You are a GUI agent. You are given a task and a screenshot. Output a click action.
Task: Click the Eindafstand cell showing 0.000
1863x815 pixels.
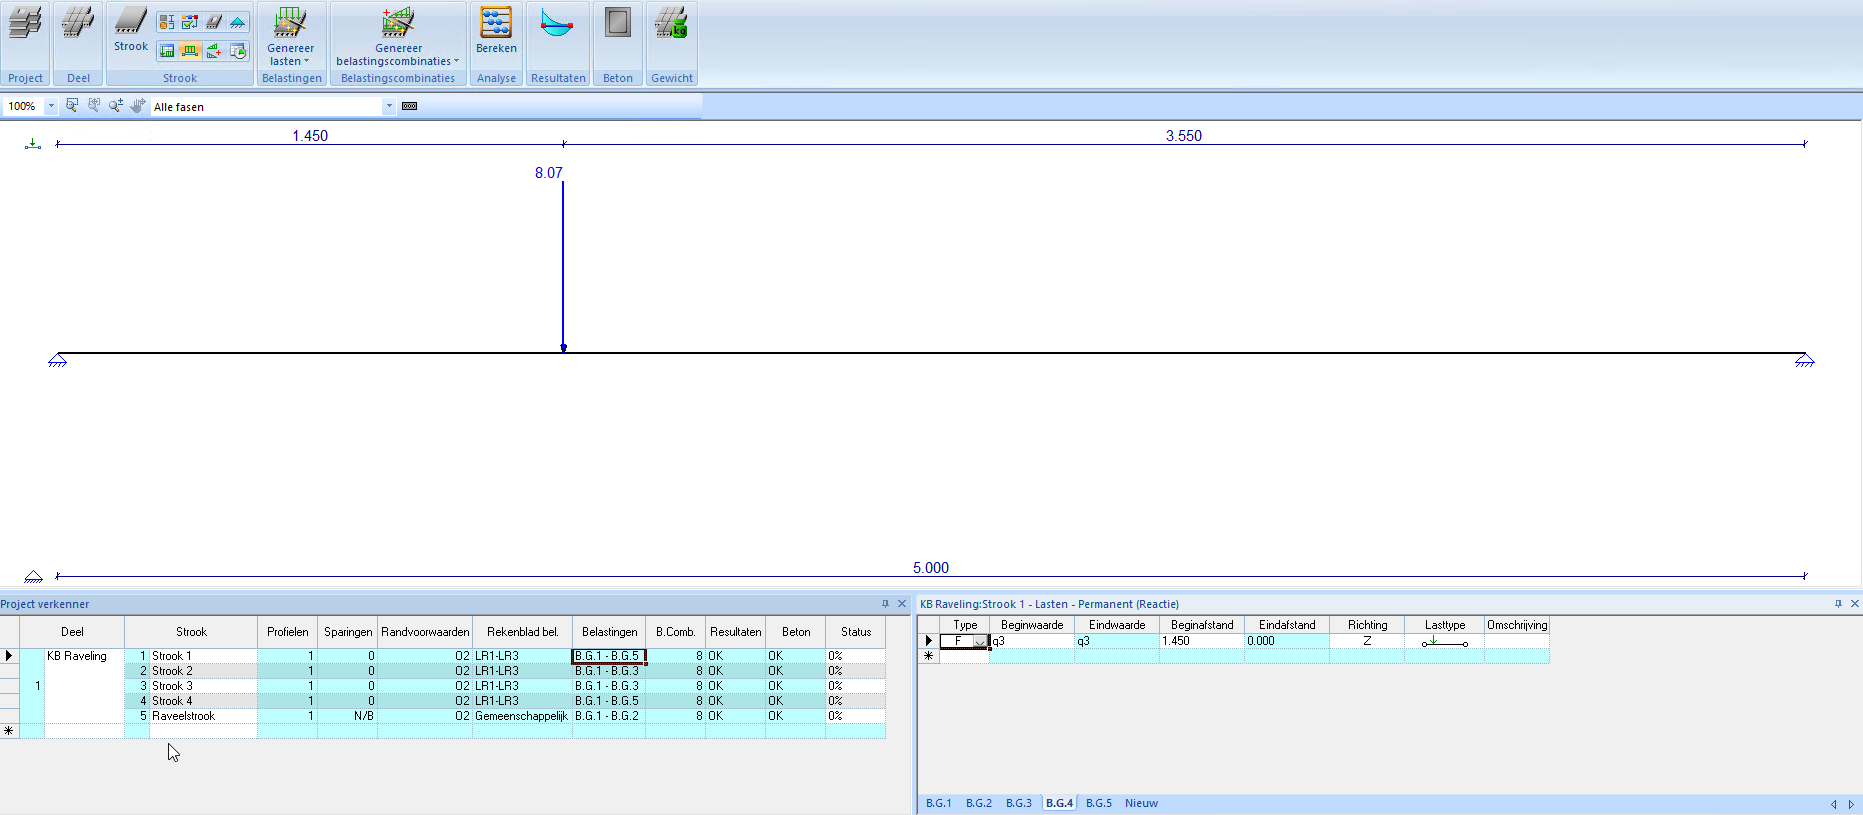[x=1287, y=641]
